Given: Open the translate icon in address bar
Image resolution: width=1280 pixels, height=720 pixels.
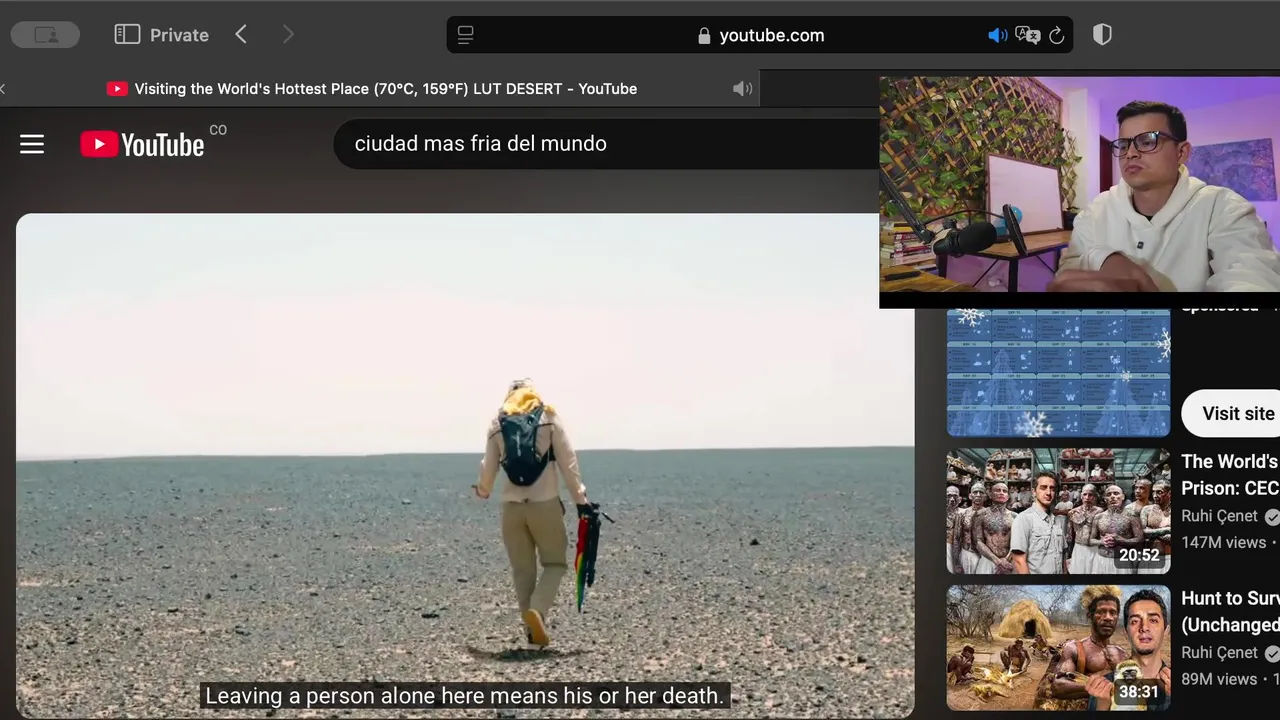Looking at the screenshot, I should click(1027, 35).
